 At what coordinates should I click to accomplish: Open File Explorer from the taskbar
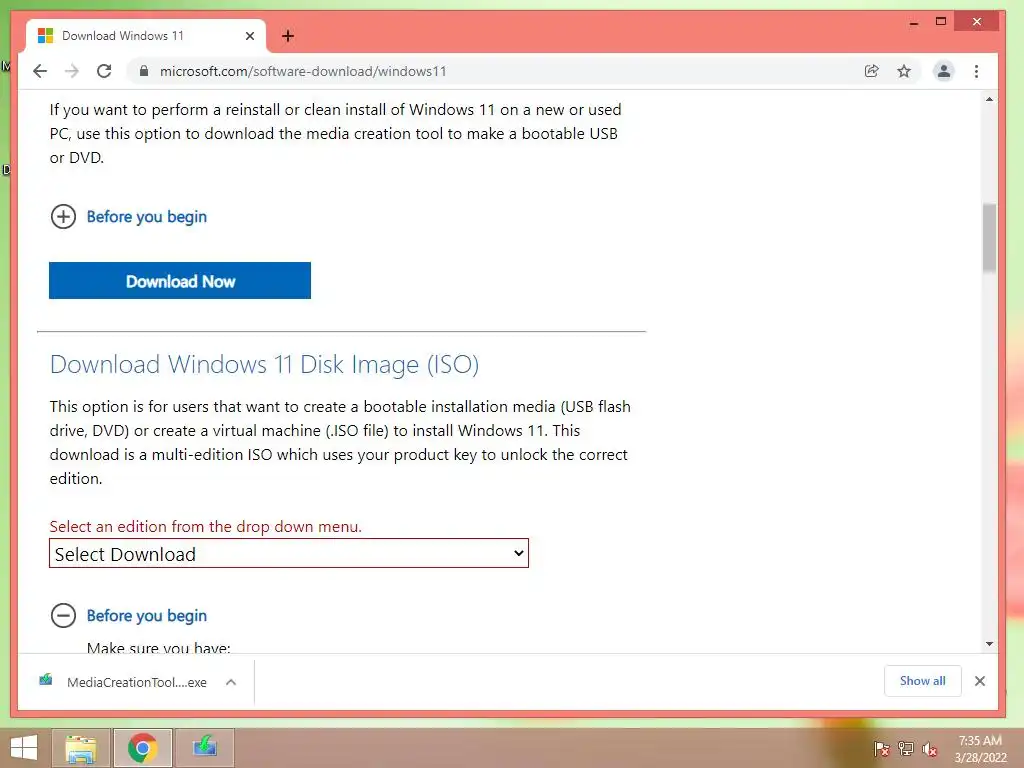[x=81, y=748]
